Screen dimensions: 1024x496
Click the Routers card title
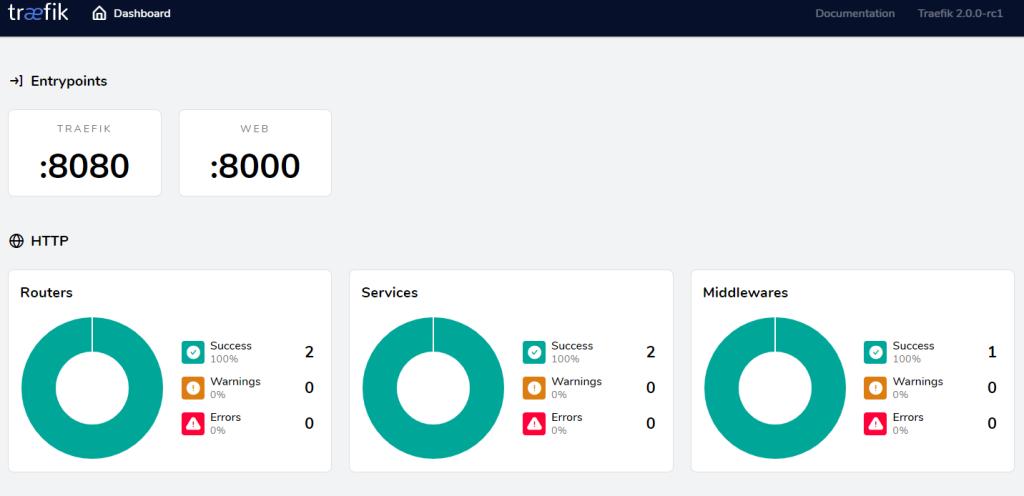pos(46,292)
